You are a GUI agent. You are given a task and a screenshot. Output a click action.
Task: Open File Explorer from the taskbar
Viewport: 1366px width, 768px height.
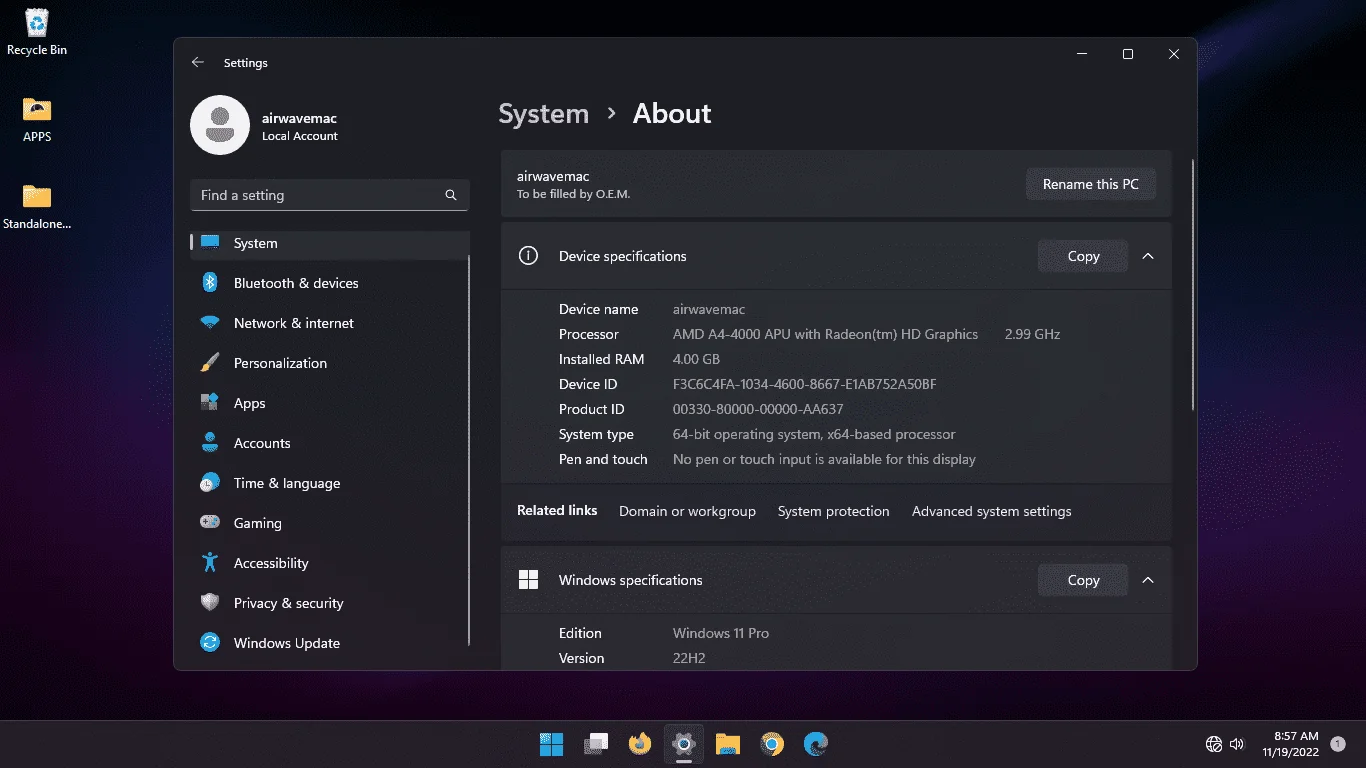point(728,744)
